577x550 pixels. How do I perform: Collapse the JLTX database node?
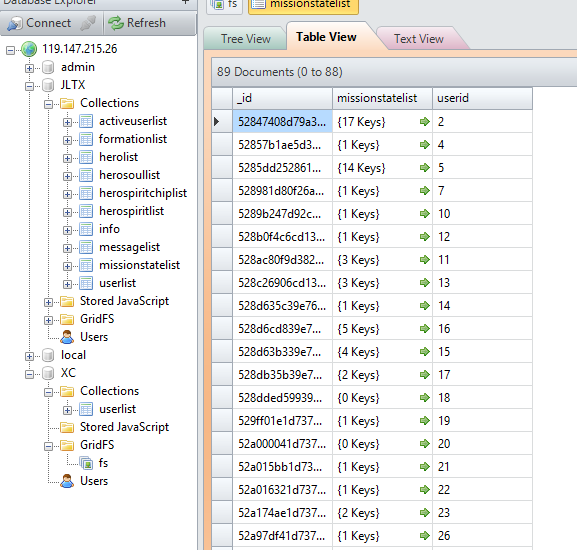29,86
